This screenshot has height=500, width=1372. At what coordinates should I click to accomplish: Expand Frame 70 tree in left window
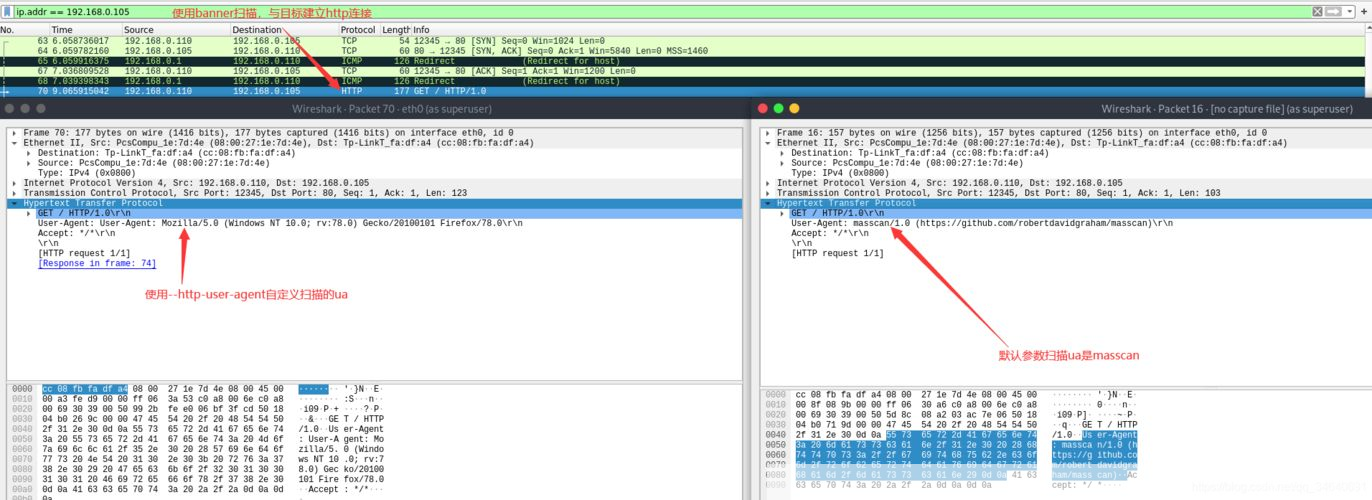click(13, 133)
